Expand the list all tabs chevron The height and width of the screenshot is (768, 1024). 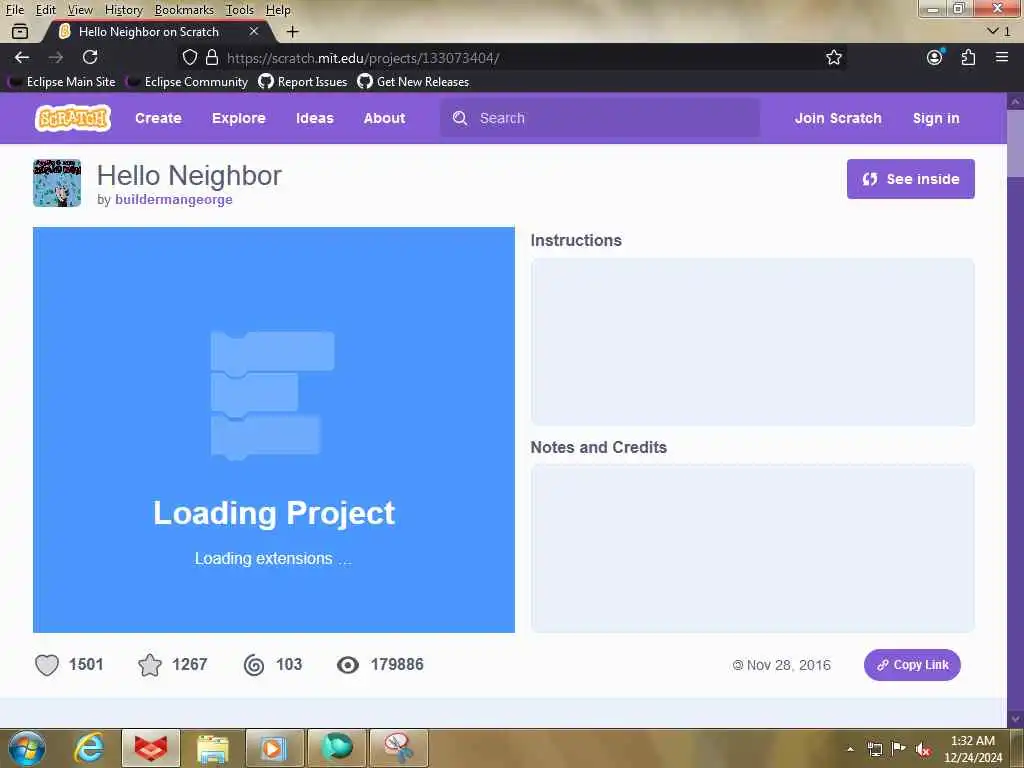pos(993,31)
